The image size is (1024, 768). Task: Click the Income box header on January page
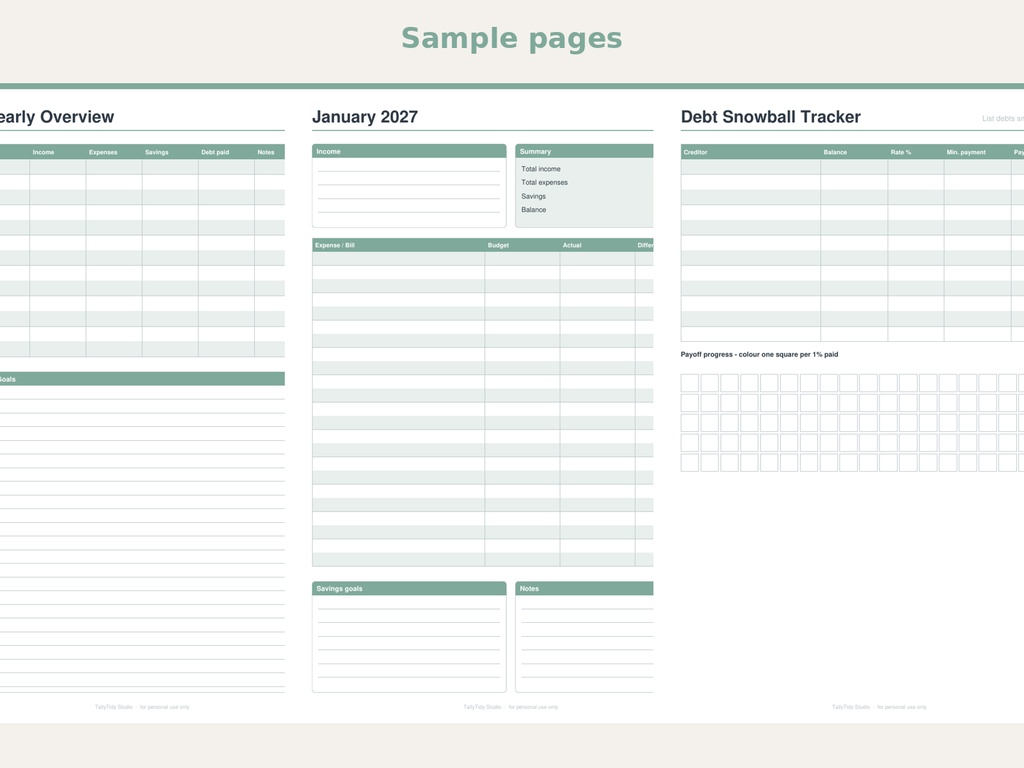tap(409, 152)
